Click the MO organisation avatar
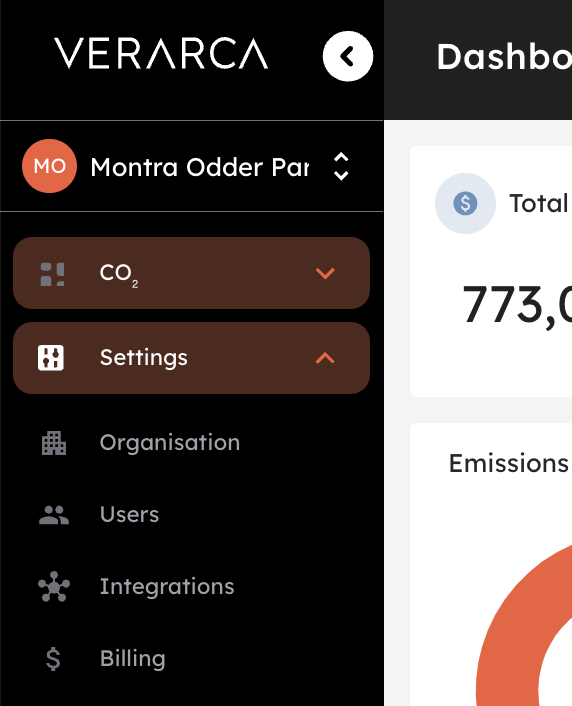This screenshot has height=706, width=572. (x=50, y=166)
